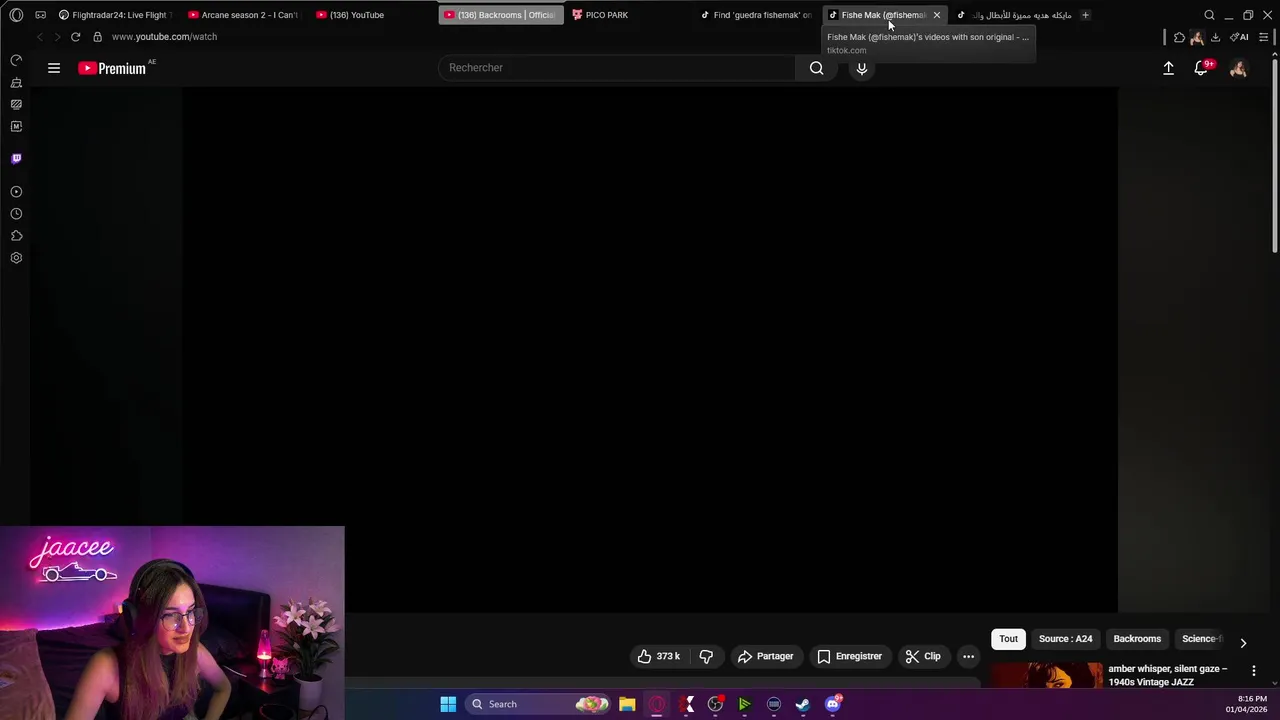Image resolution: width=1280 pixels, height=720 pixels.
Task: Select the Tout filter chip
Action: click(x=1008, y=639)
